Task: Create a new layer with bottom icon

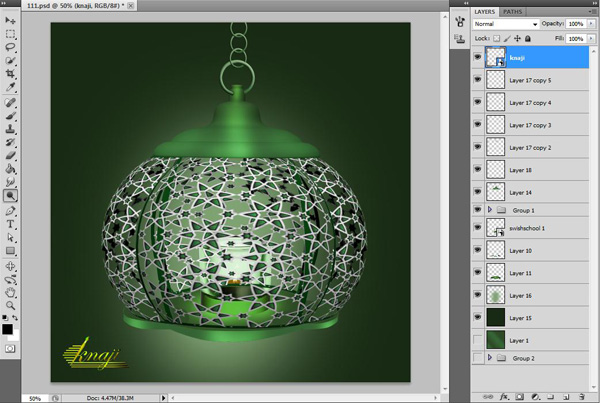Action: tap(565, 397)
